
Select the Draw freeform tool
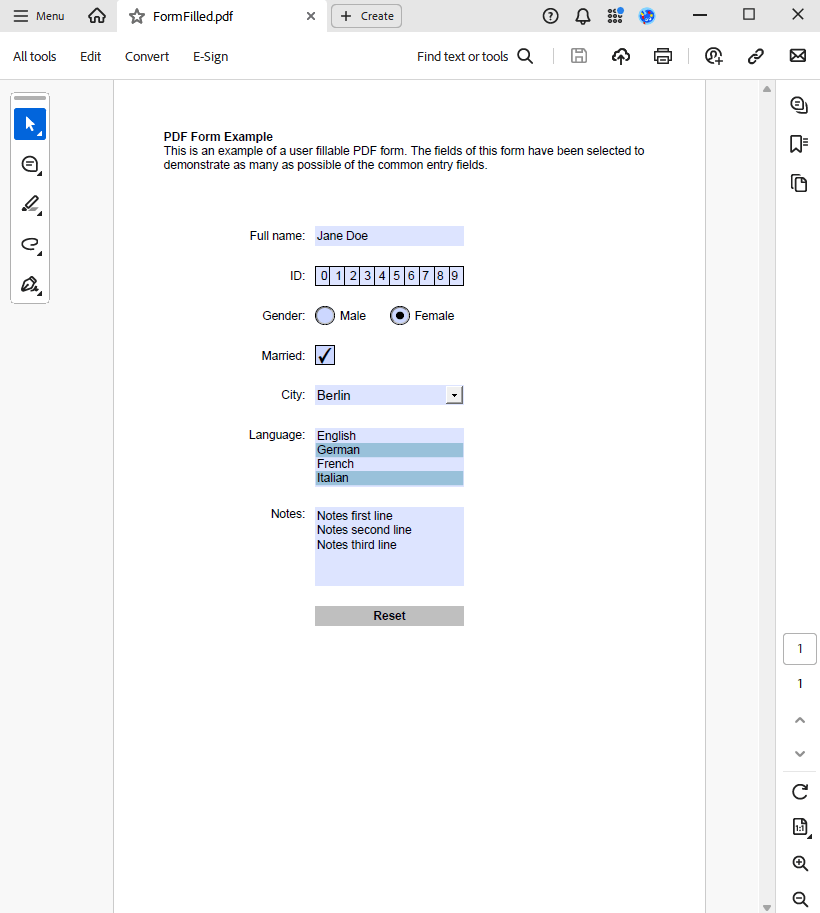(x=29, y=244)
